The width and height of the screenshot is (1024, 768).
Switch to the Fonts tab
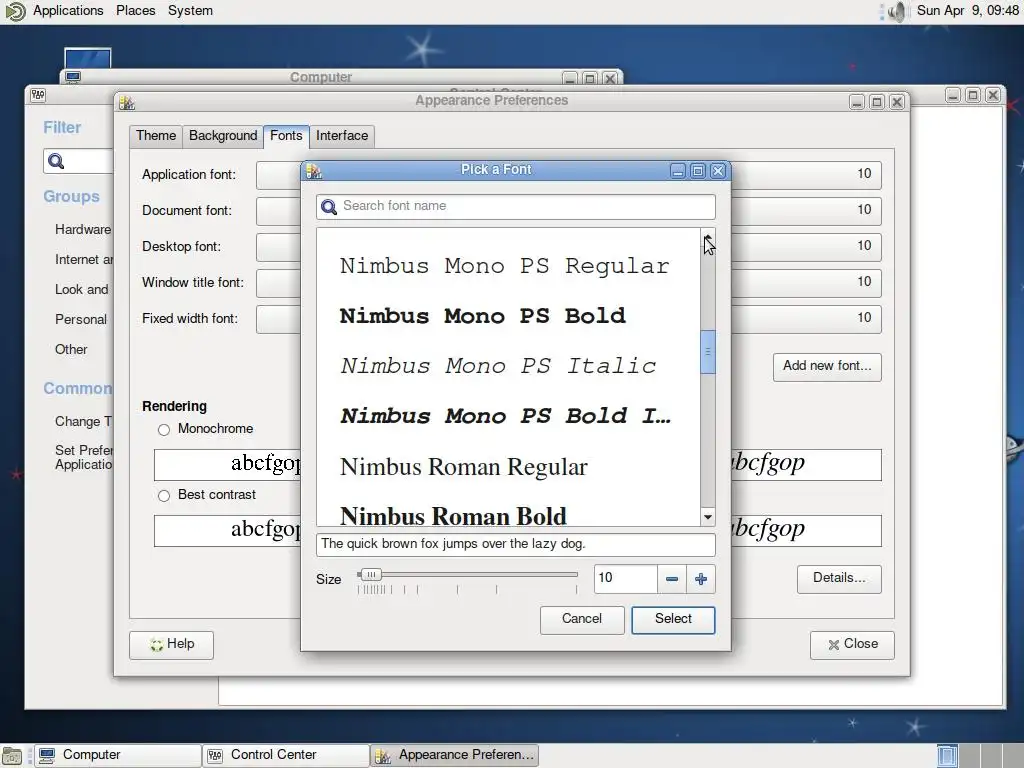[286, 136]
